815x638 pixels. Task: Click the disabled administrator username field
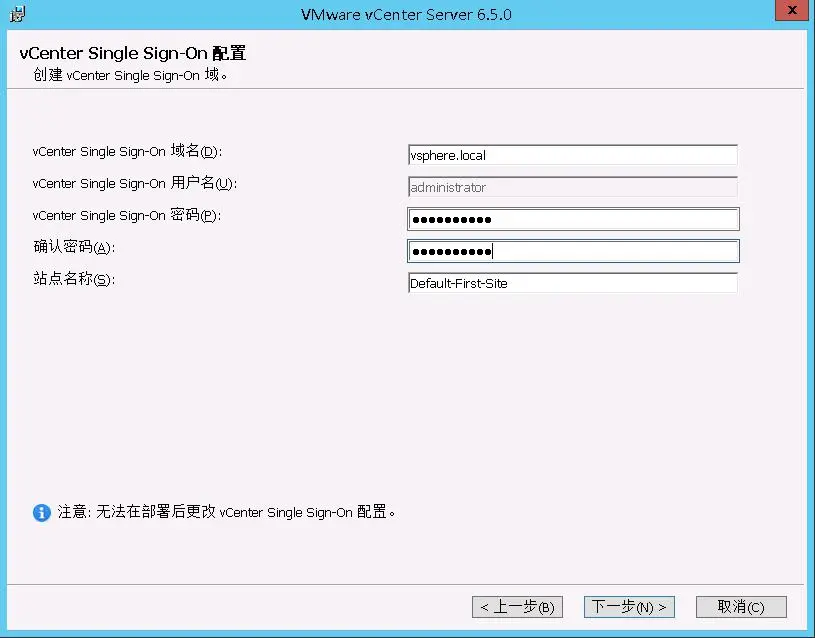tap(572, 187)
